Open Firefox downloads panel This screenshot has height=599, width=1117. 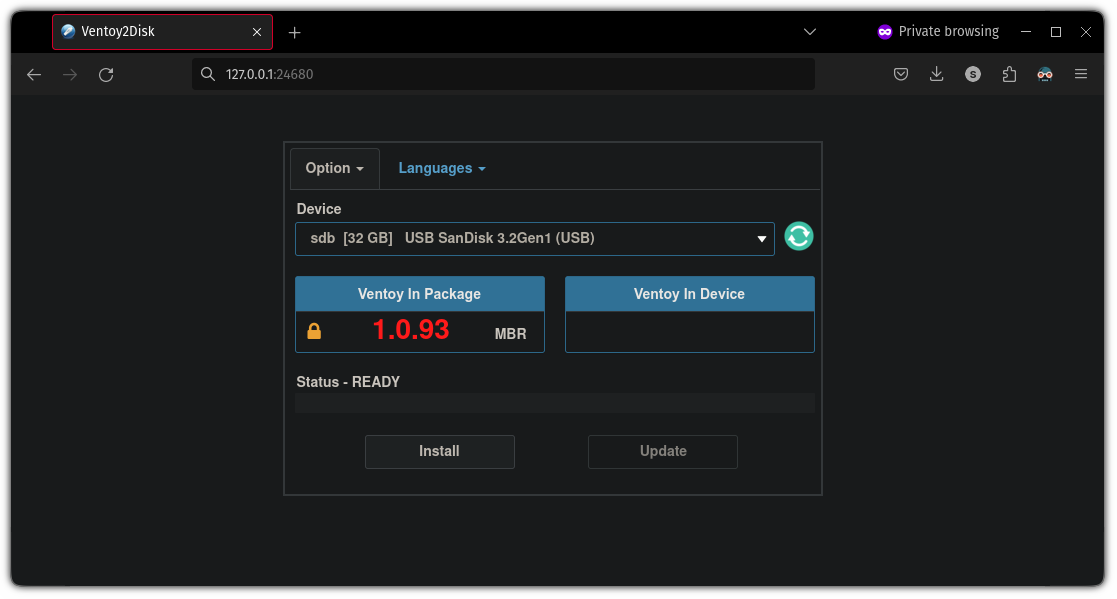coord(937,73)
